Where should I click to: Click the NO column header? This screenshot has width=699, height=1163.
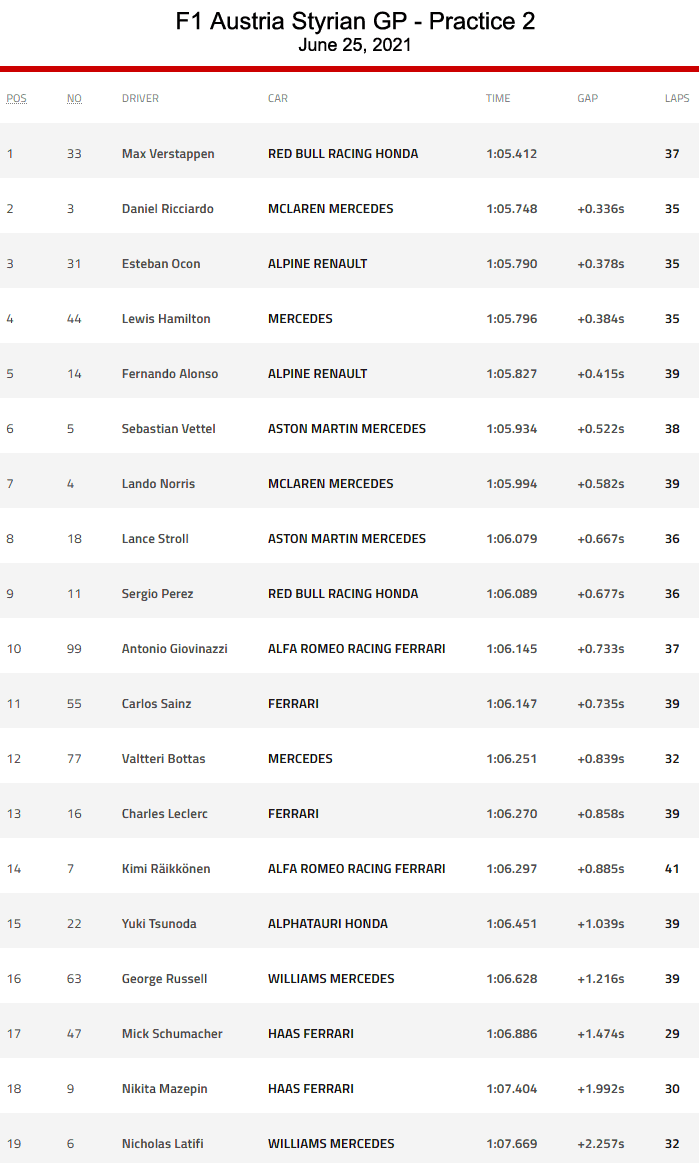74,98
